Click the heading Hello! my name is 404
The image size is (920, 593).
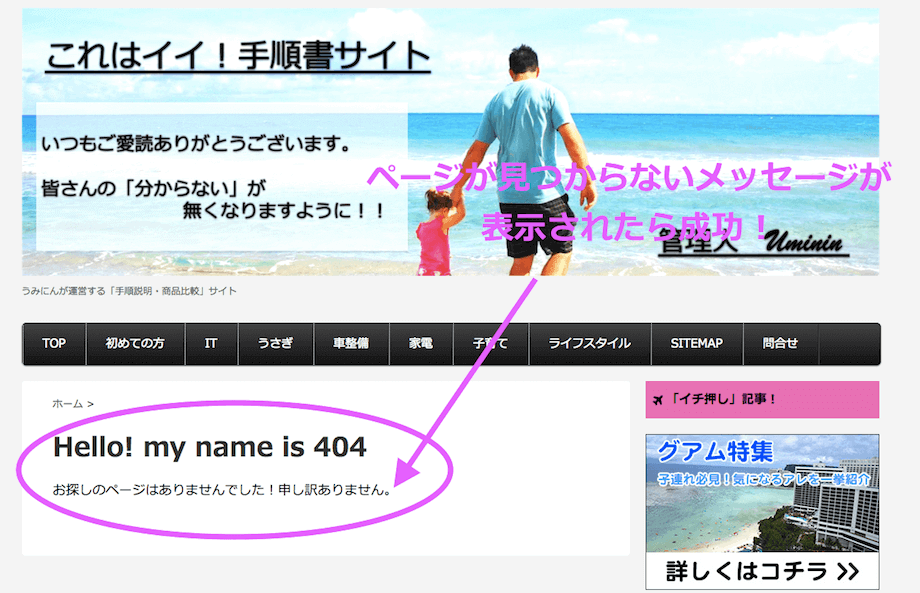coord(210,447)
